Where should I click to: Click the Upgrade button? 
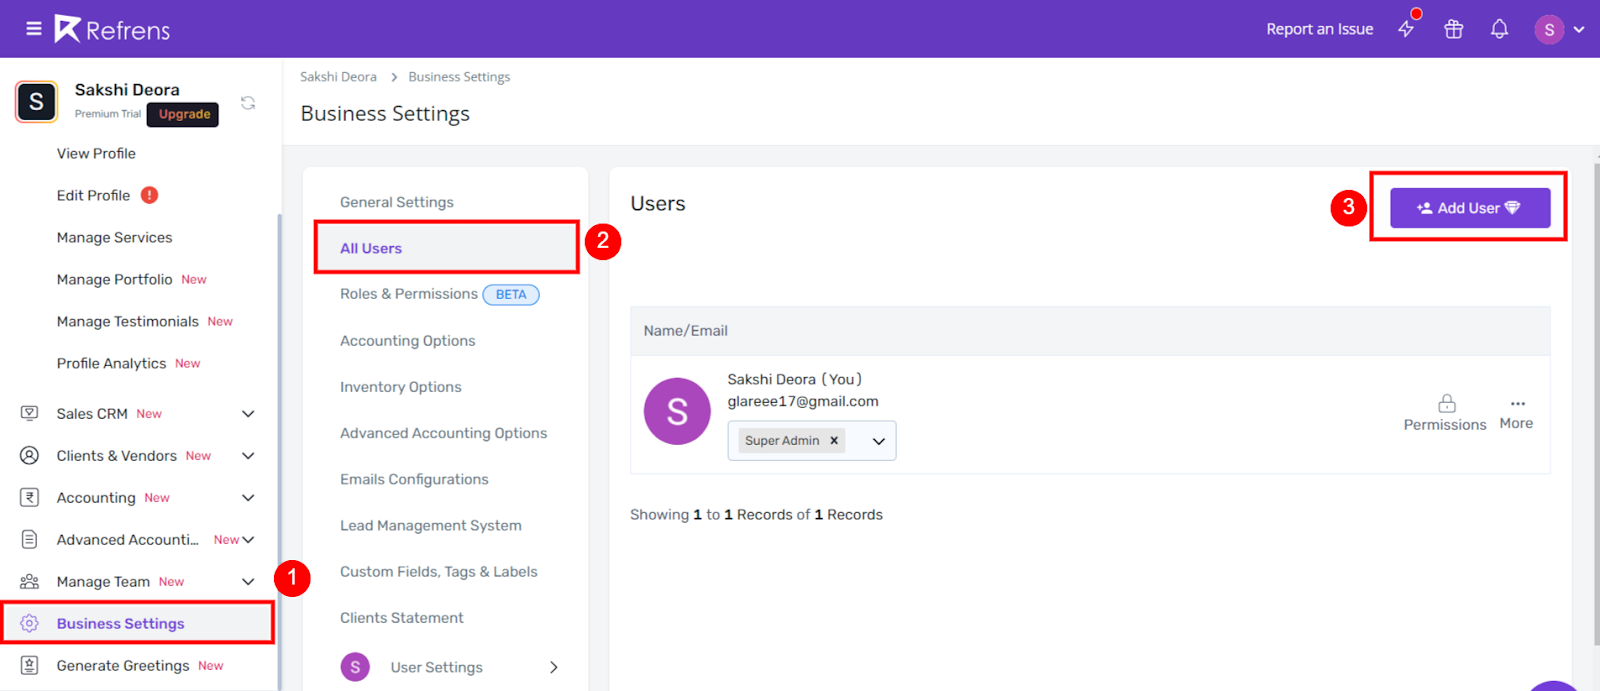(x=183, y=114)
